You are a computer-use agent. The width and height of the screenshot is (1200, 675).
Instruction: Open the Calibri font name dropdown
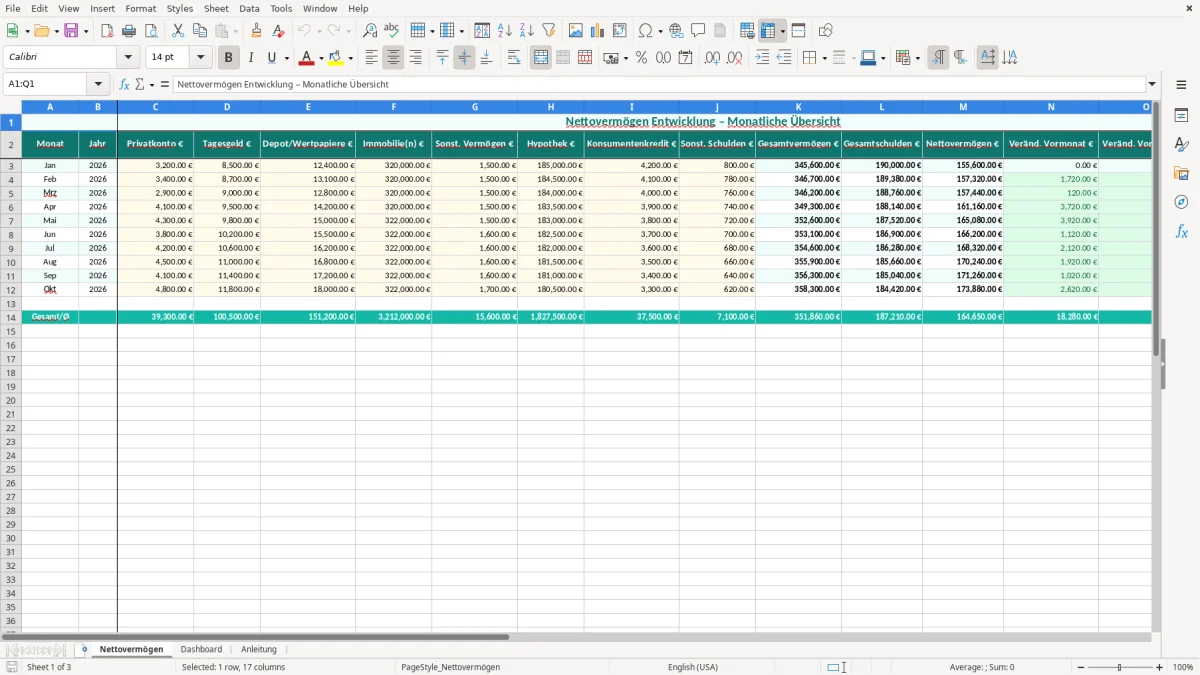pos(128,58)
